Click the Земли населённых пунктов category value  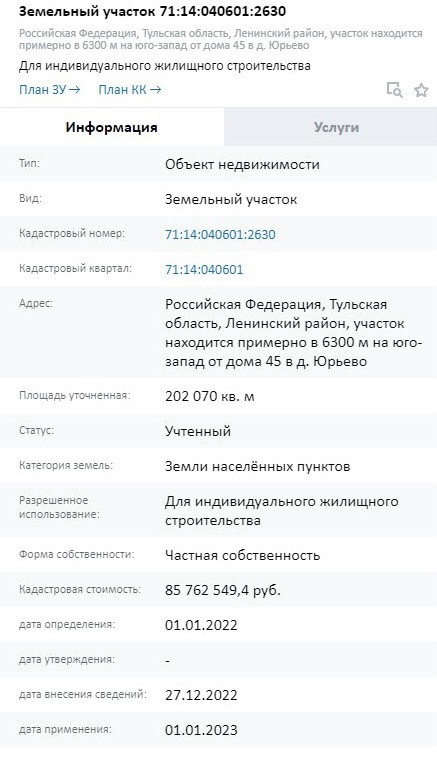tap(258, 467)
